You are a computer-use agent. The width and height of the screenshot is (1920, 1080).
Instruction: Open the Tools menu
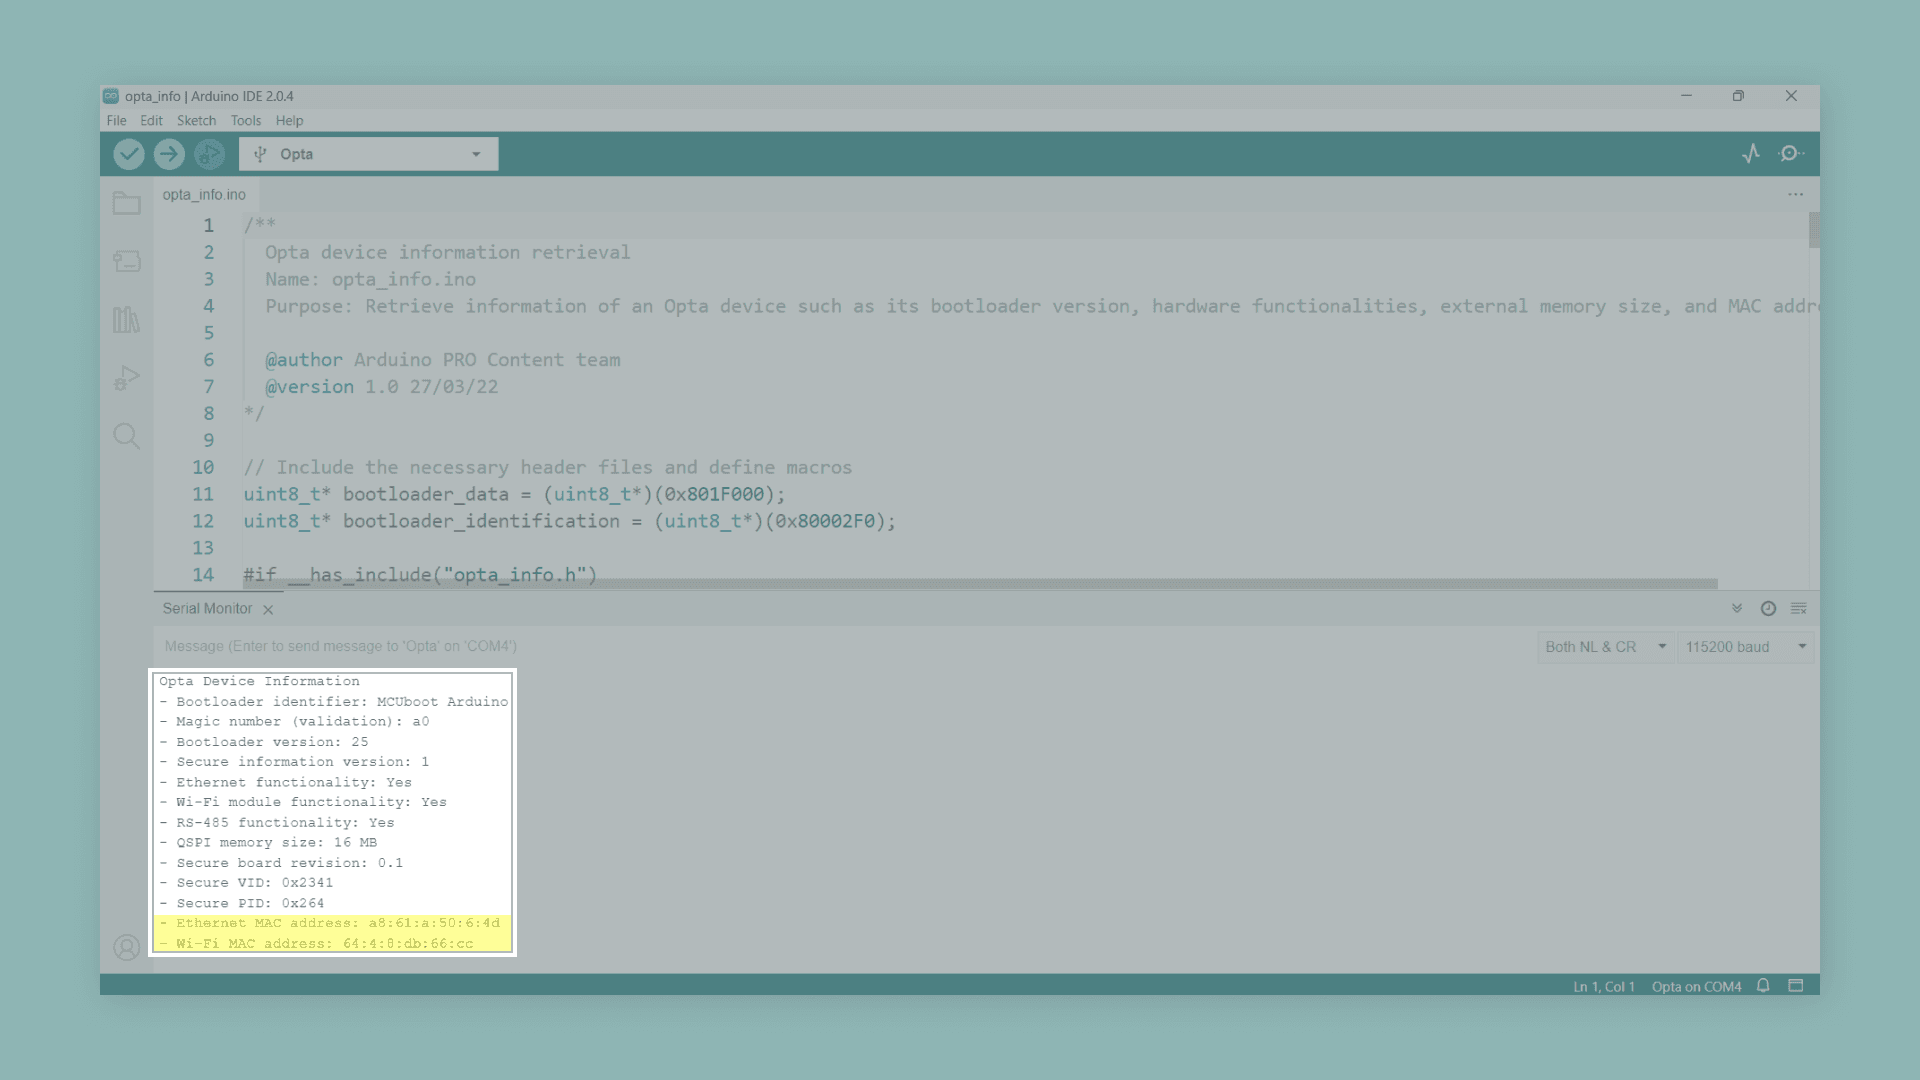(x=245, y=121)
